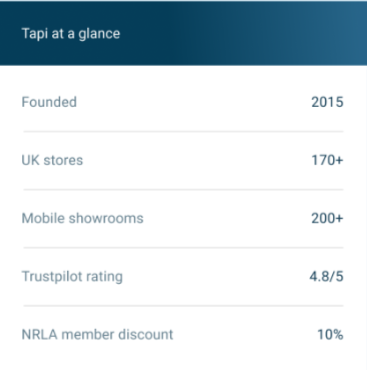Screen dimensions: 367x370
Task: Click the 2015 founded value
Action: coord(327,102)
